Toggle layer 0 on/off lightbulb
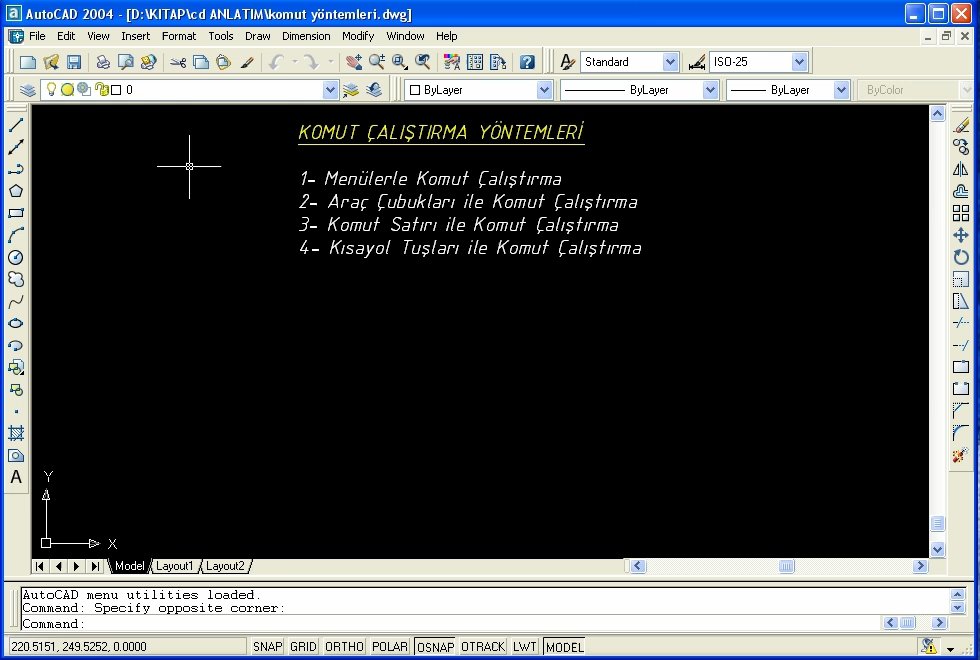980x660 pixels. click(51, 89)
